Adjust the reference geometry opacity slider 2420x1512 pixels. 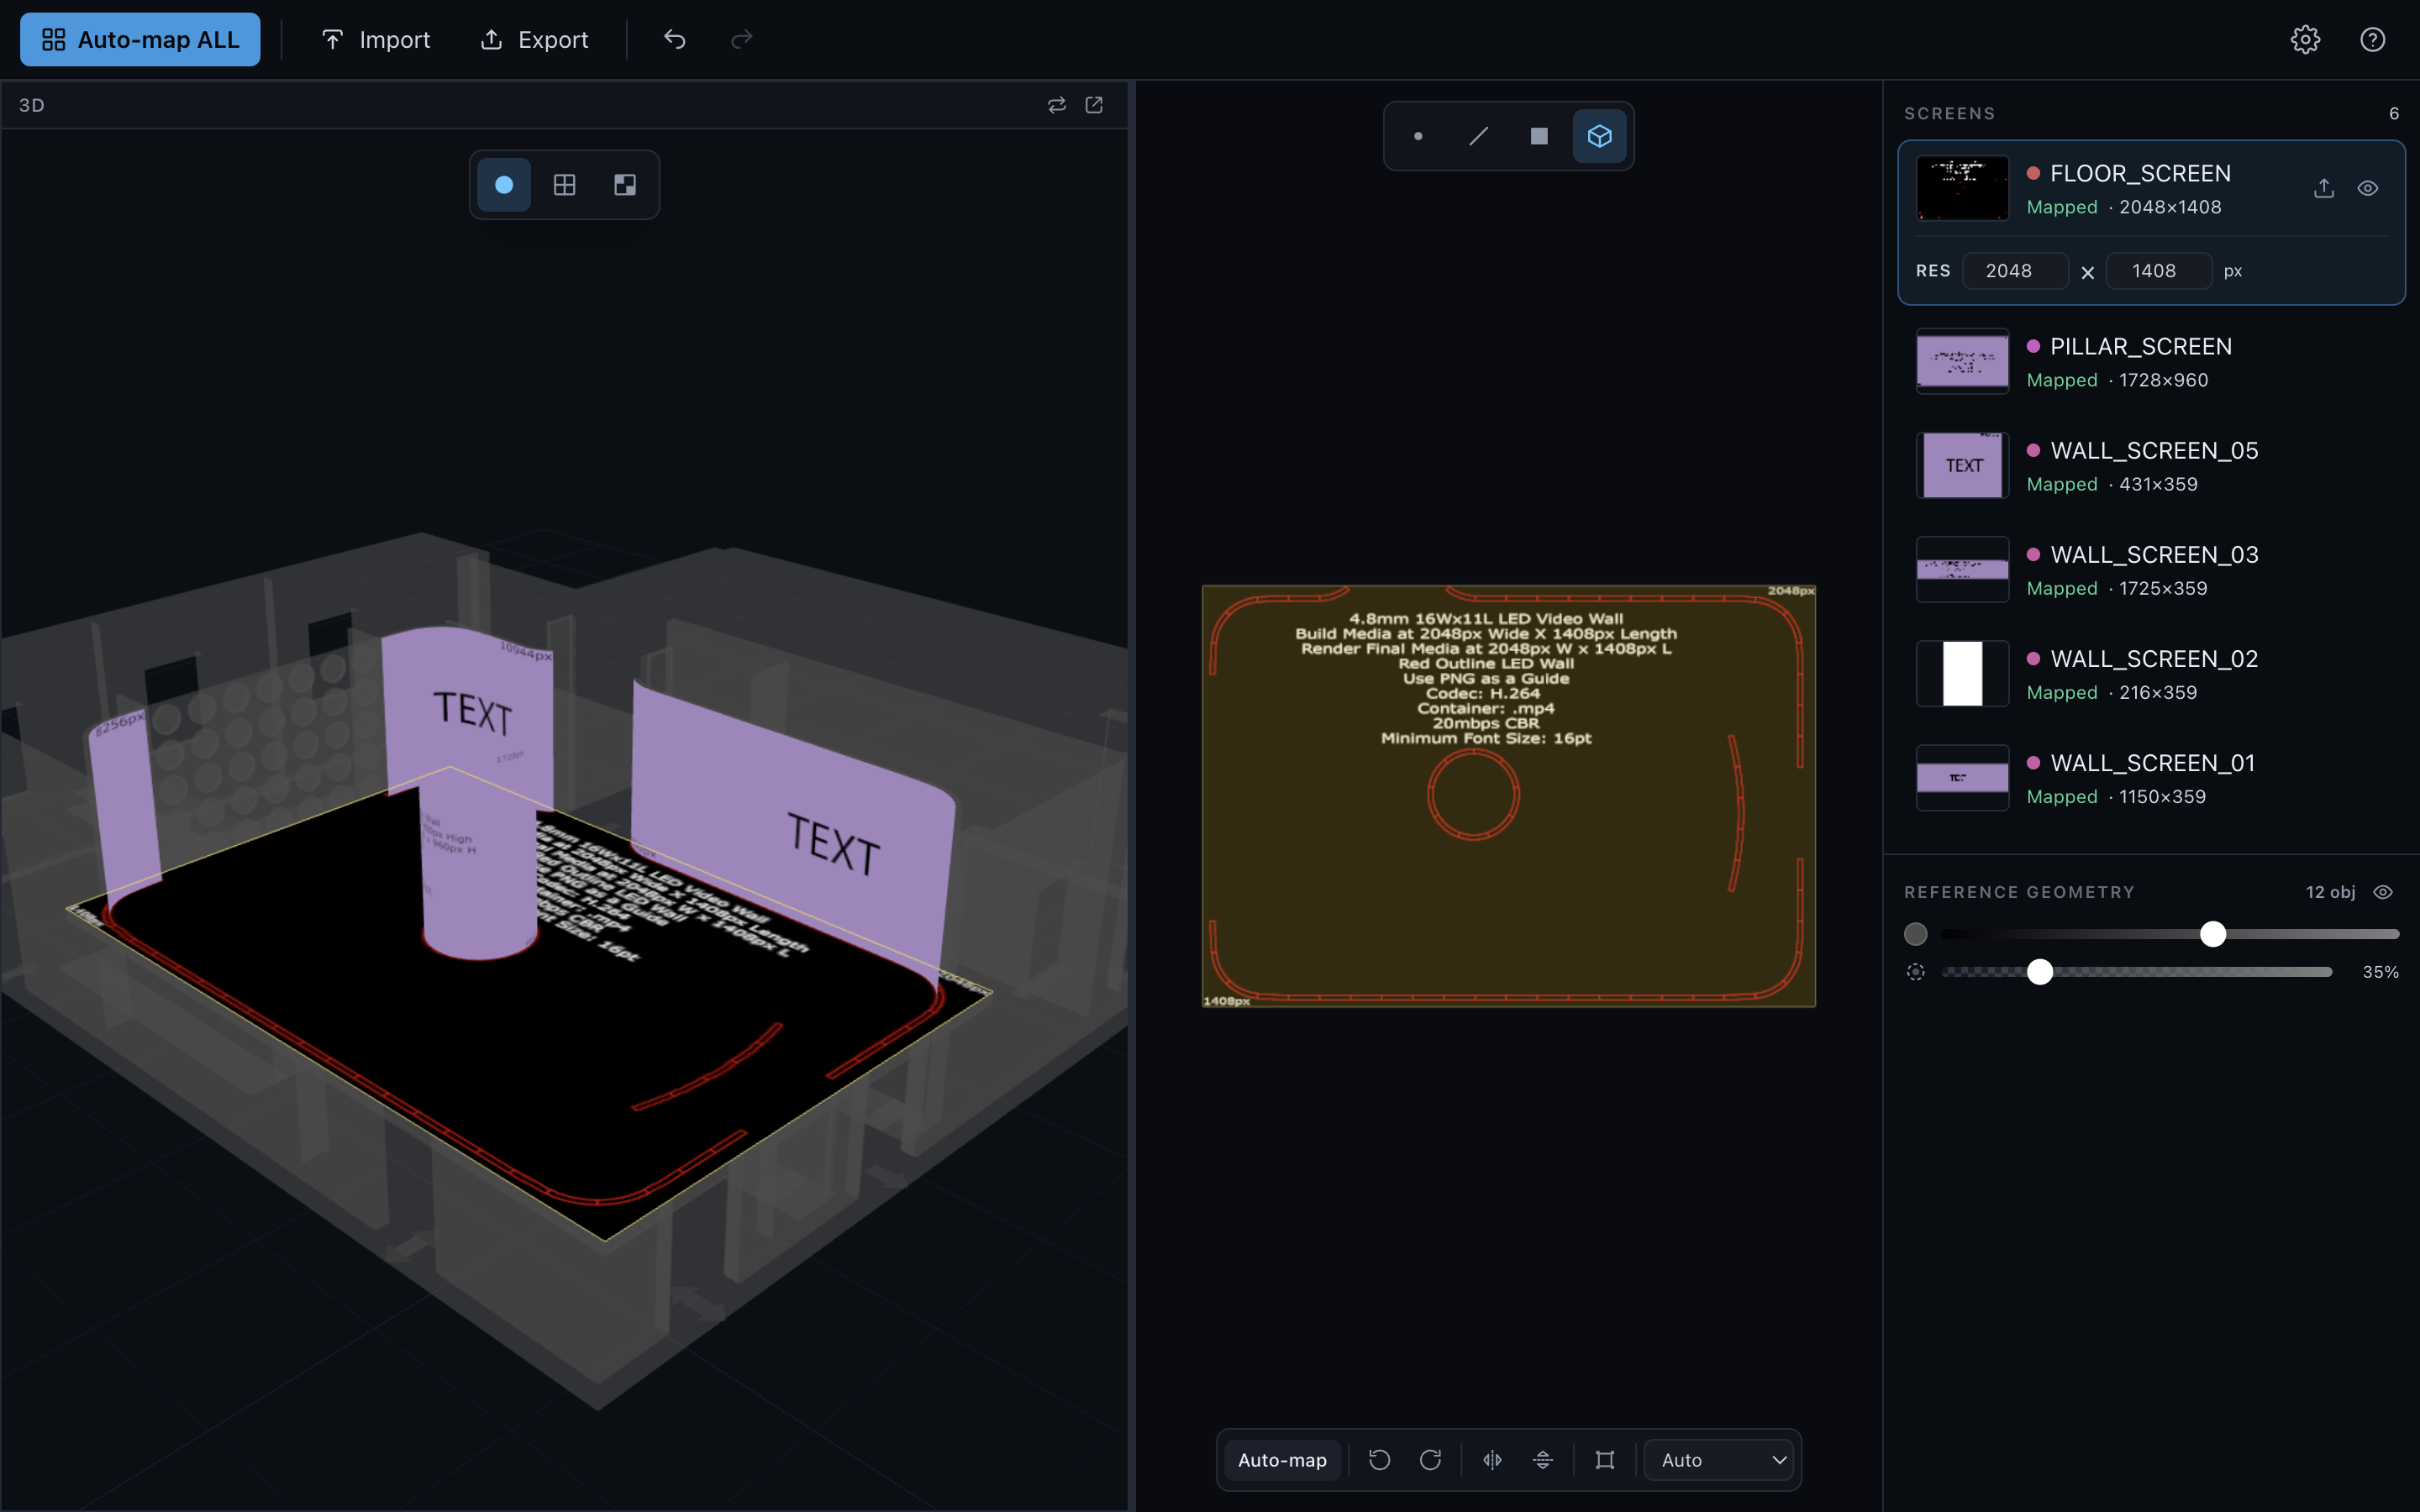pyautogui.click(x=2136, y=972)
